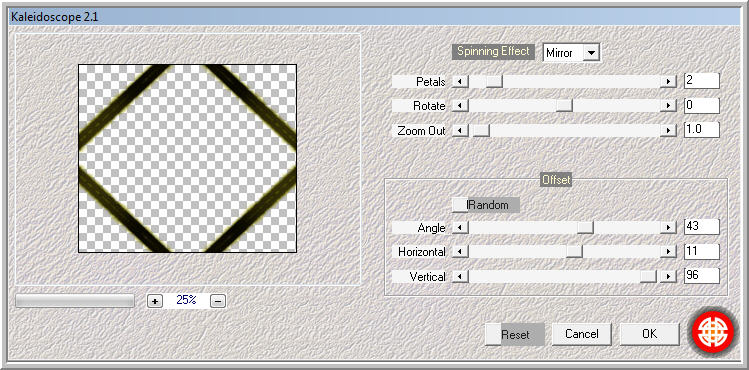
Task: Decrease Horizontal offset with the left arrow
Action: [460, 252]
